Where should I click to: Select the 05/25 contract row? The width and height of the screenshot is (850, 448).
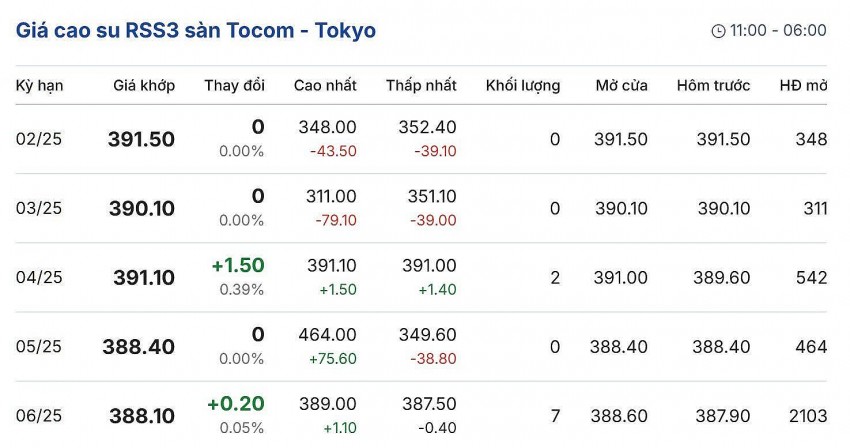[39, 346]
